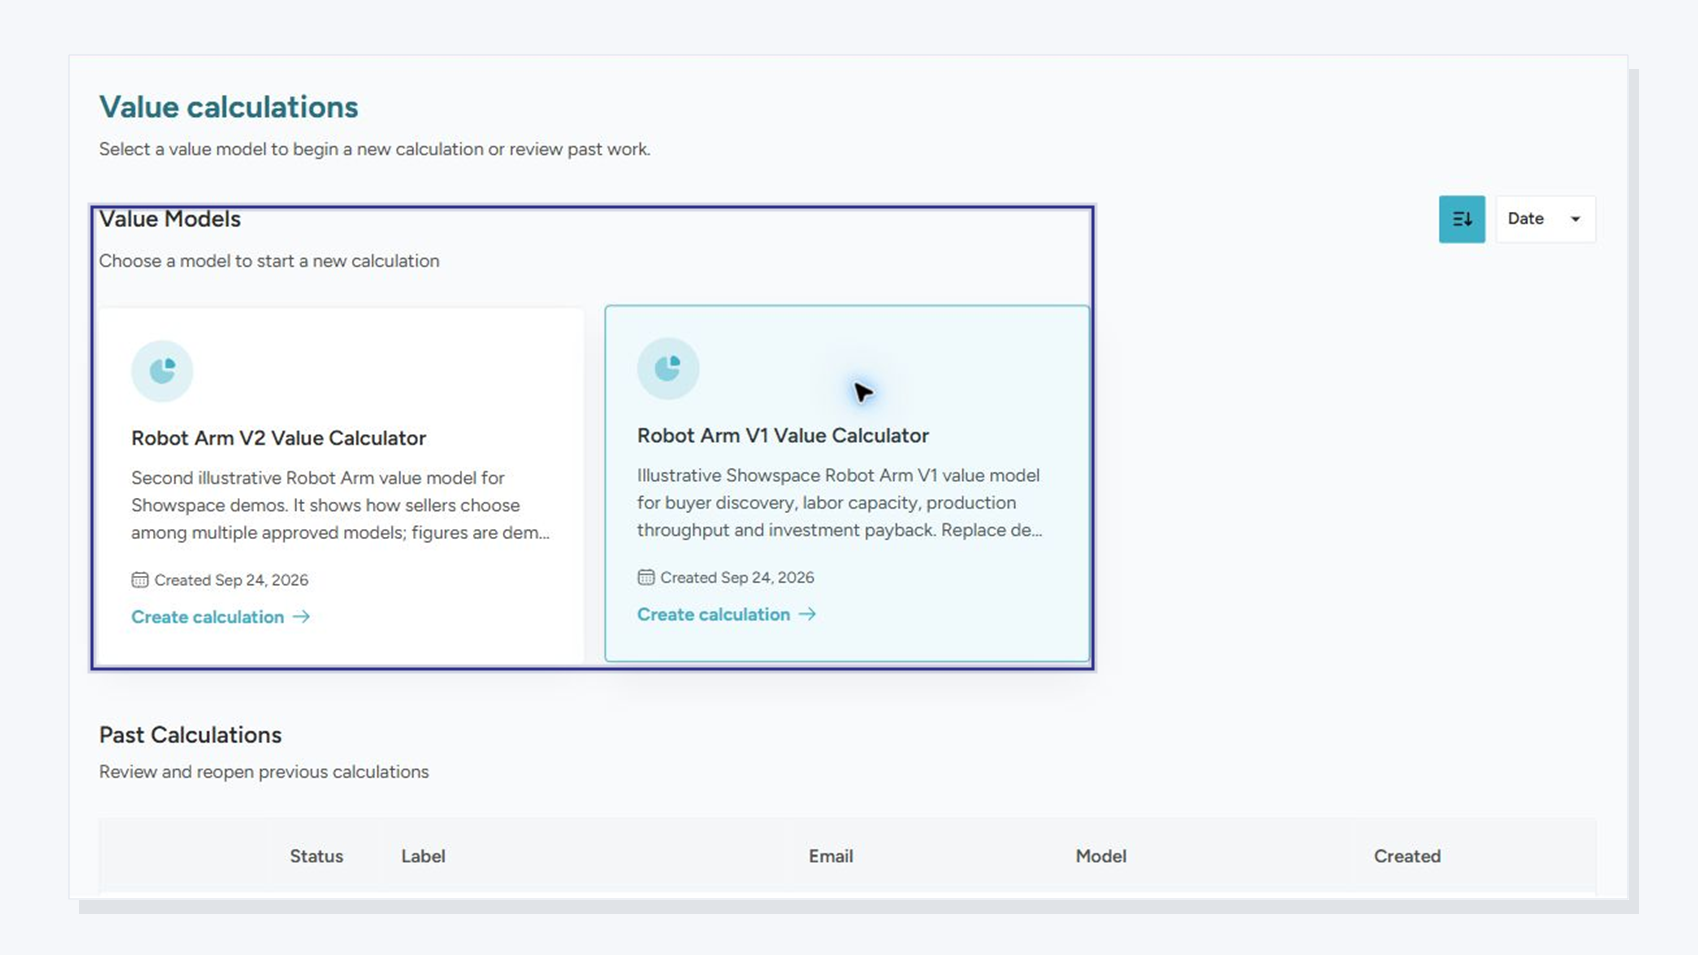Click the Past Calculations heading
This screenshot has height=955, width=1698.
190,735
